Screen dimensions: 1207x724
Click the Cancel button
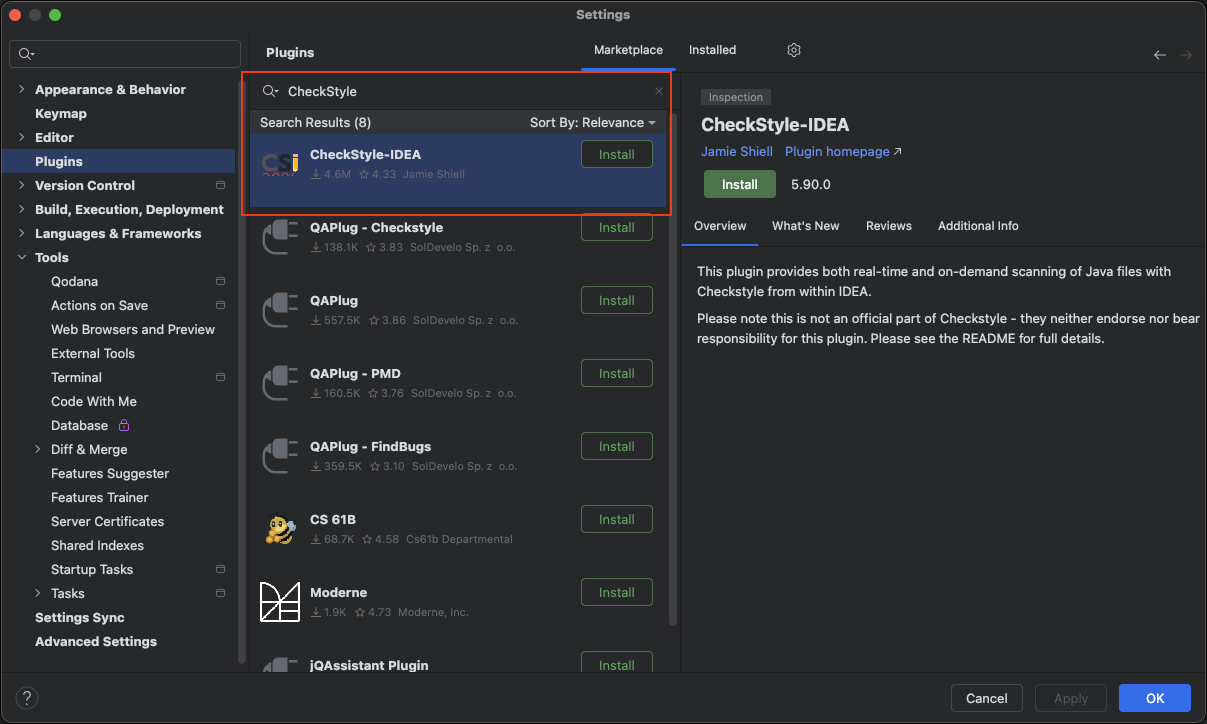coord(987,698)
